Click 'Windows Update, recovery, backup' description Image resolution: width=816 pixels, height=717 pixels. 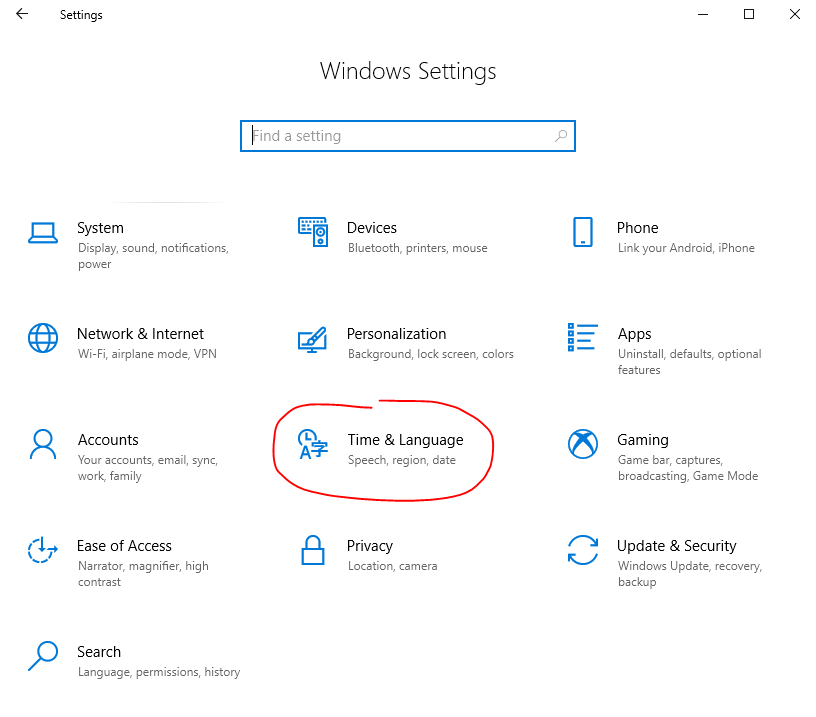pos(690,573)
